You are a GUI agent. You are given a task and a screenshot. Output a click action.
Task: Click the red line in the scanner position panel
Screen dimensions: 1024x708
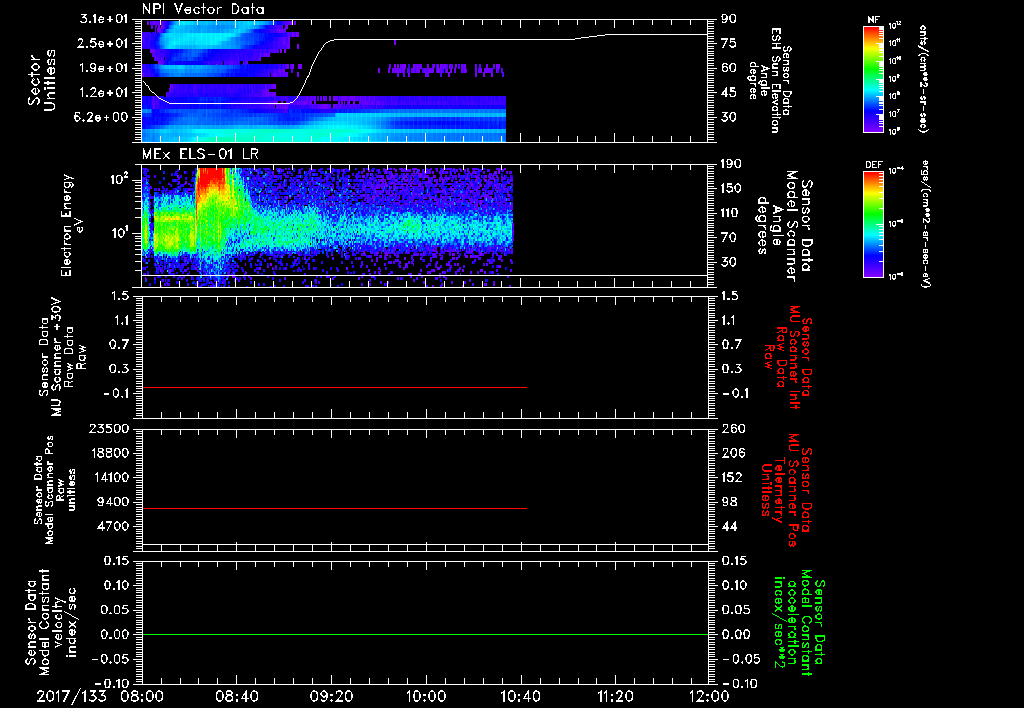tap(334, 508)
